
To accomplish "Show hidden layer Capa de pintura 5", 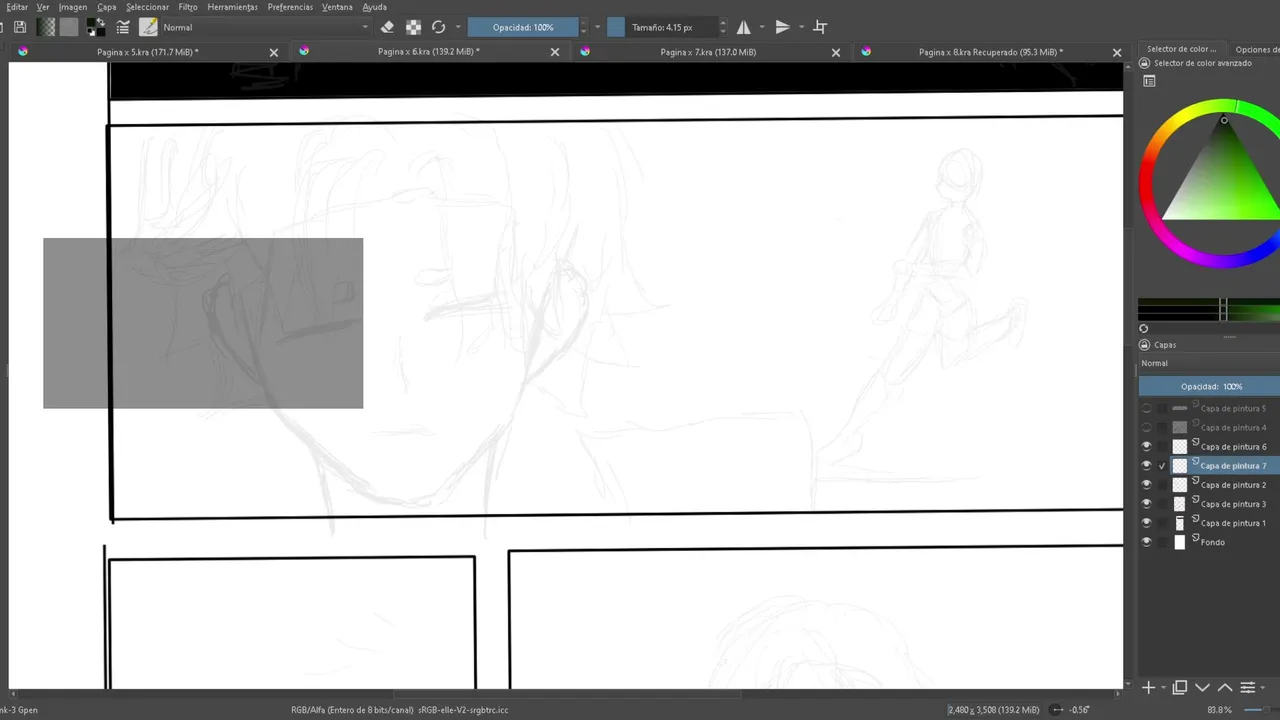I will pyautogui.click(x=1147, y=408).
